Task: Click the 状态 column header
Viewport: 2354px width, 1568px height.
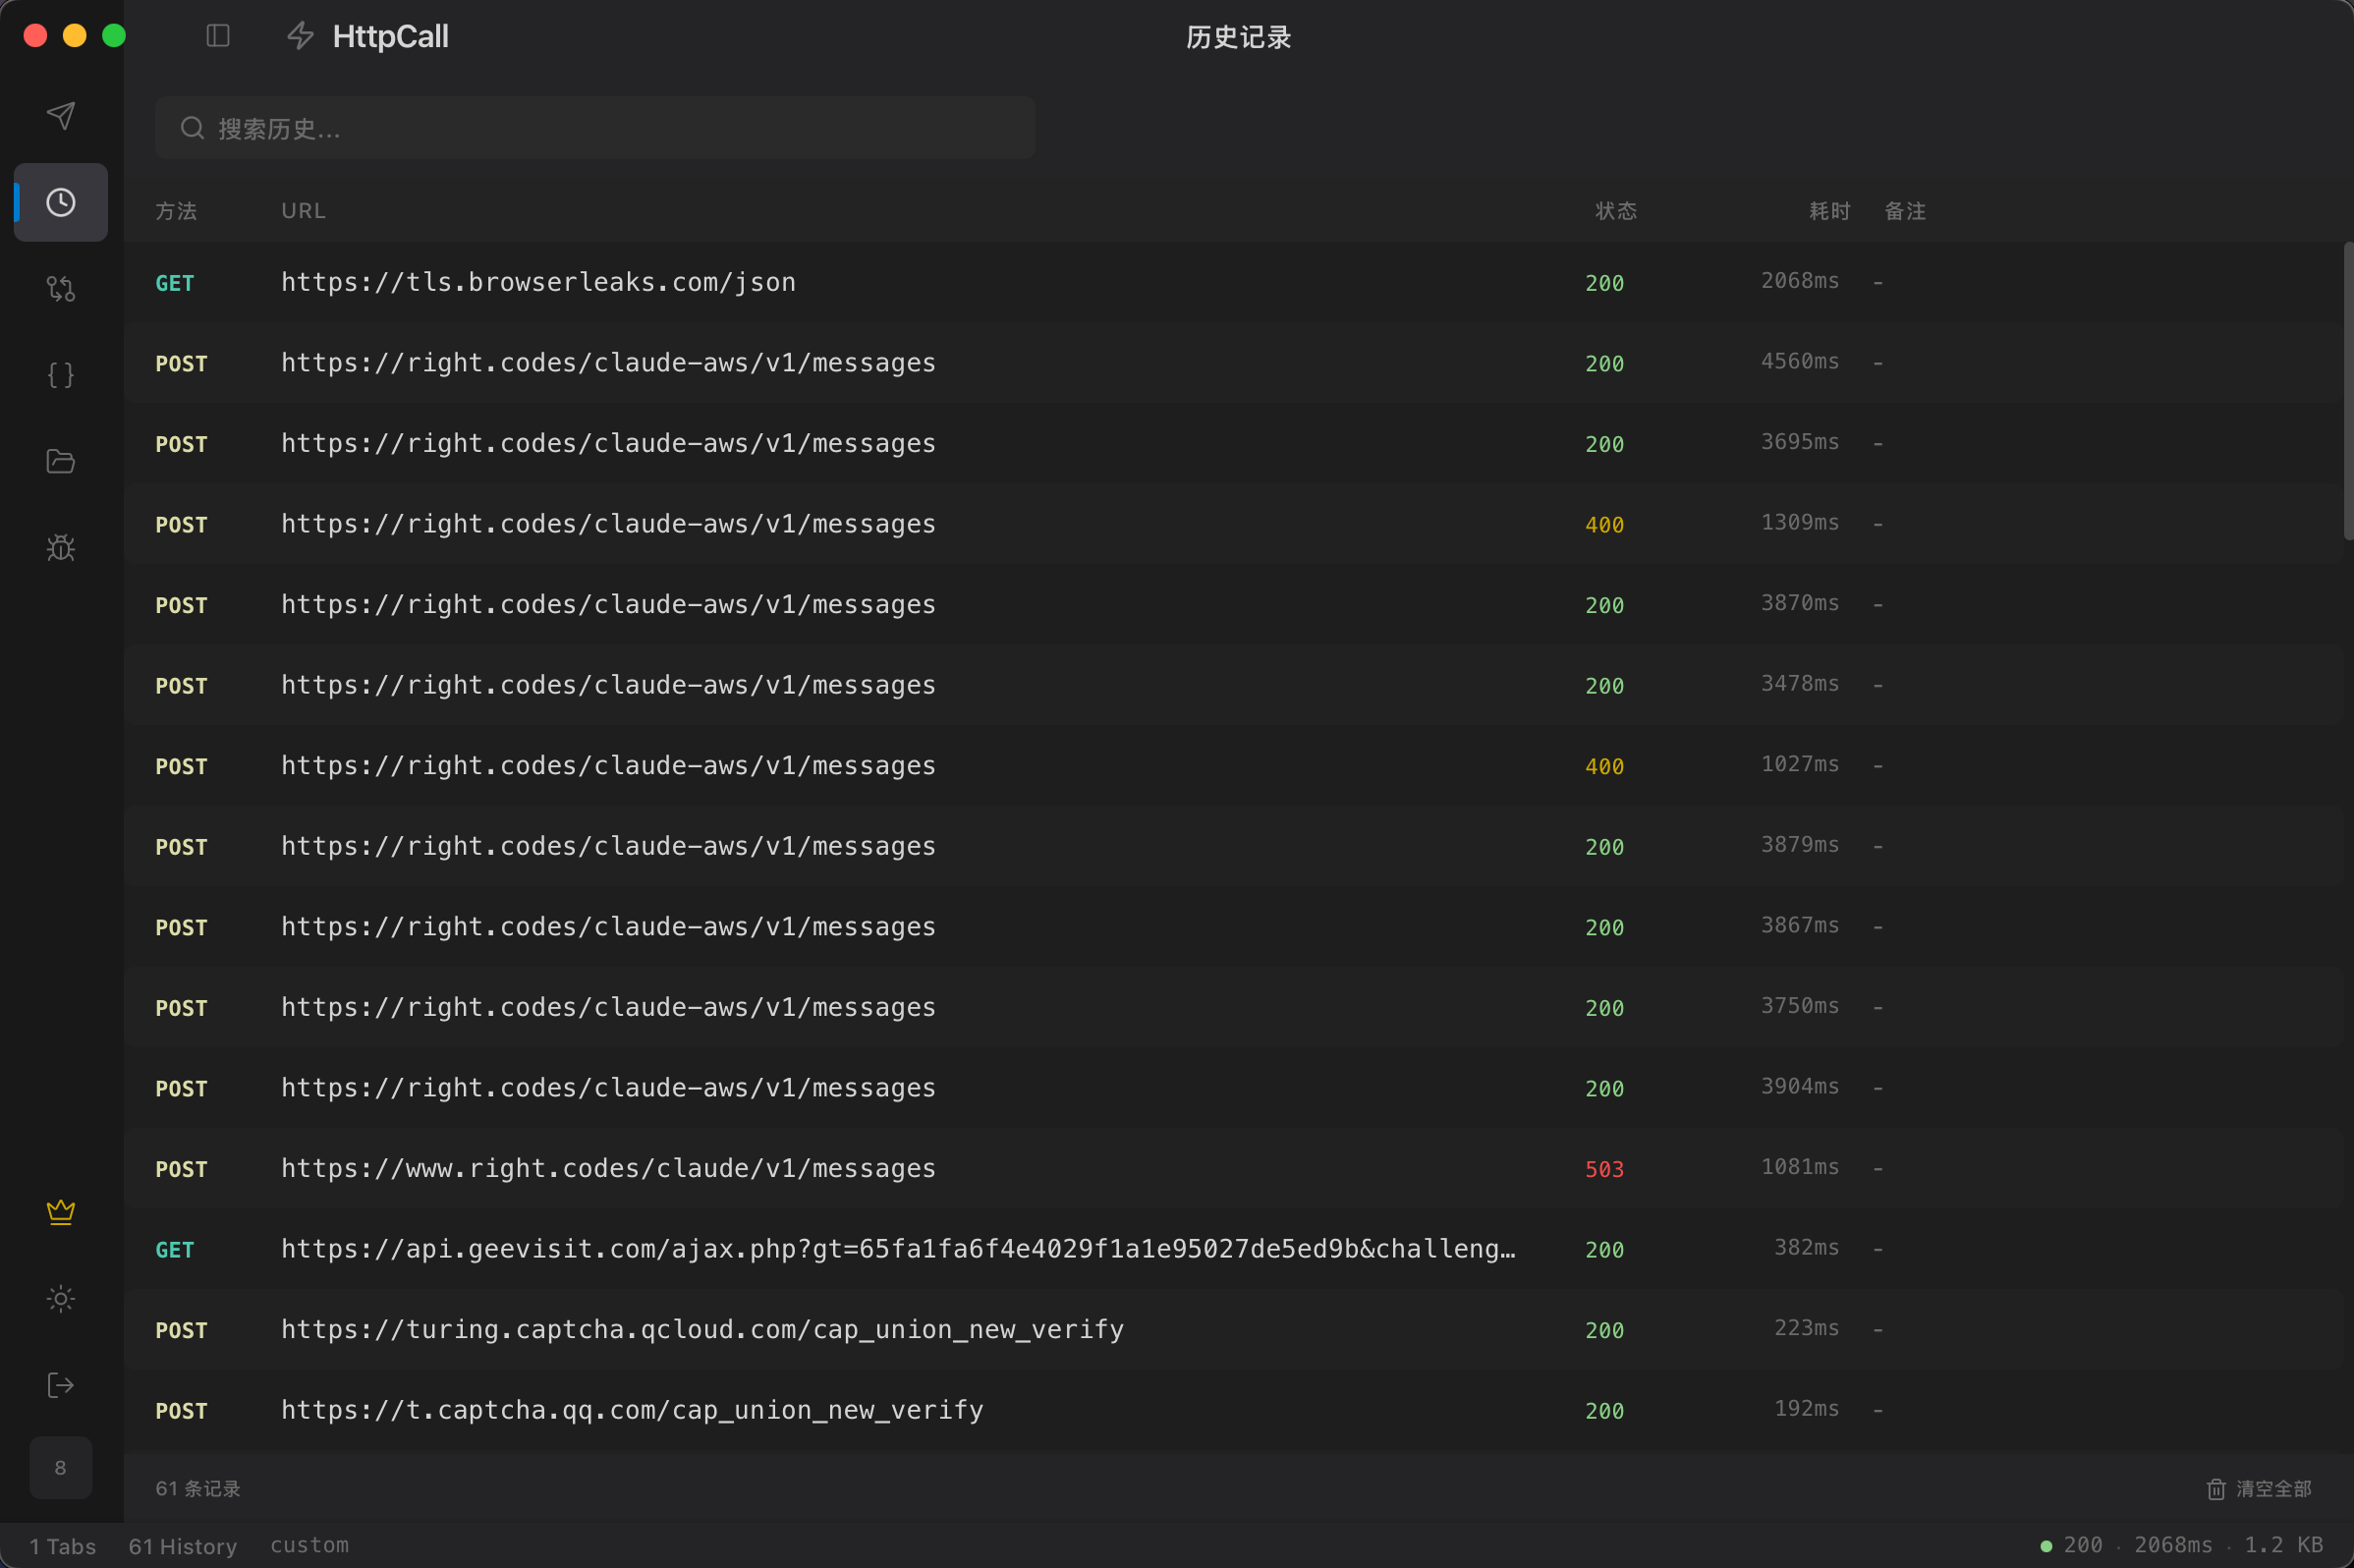Action: (1615, 211)
